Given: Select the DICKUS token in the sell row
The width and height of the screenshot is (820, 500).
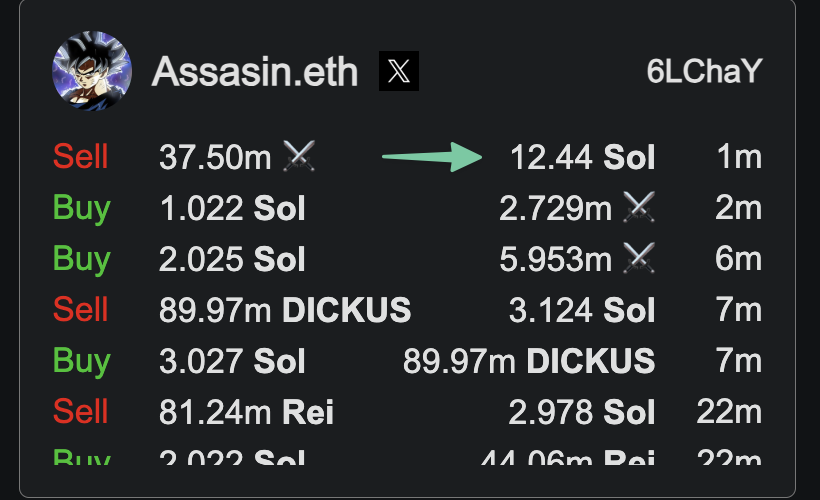Looking at the screenshot, I should (x=347, y=310).
